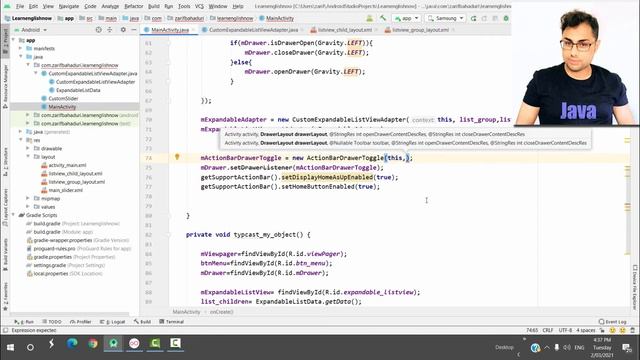The height and width of the screenshot is (360, 640).
Task: Open activity_main.xml from the layout folder
Action: [x=67, y=165]
